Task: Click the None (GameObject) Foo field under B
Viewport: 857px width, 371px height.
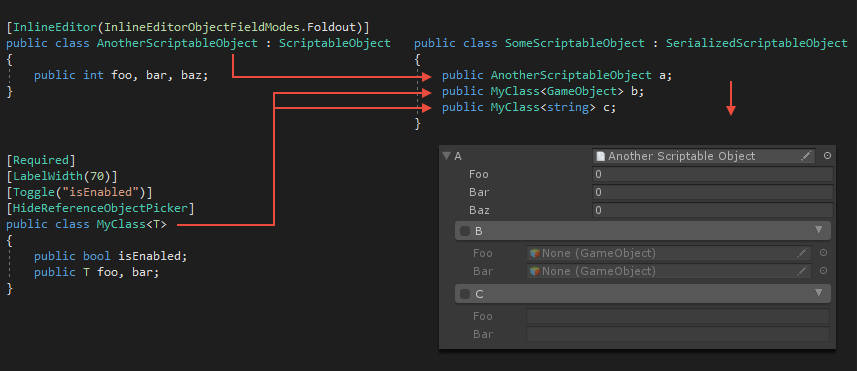Action: pos(668,253)
